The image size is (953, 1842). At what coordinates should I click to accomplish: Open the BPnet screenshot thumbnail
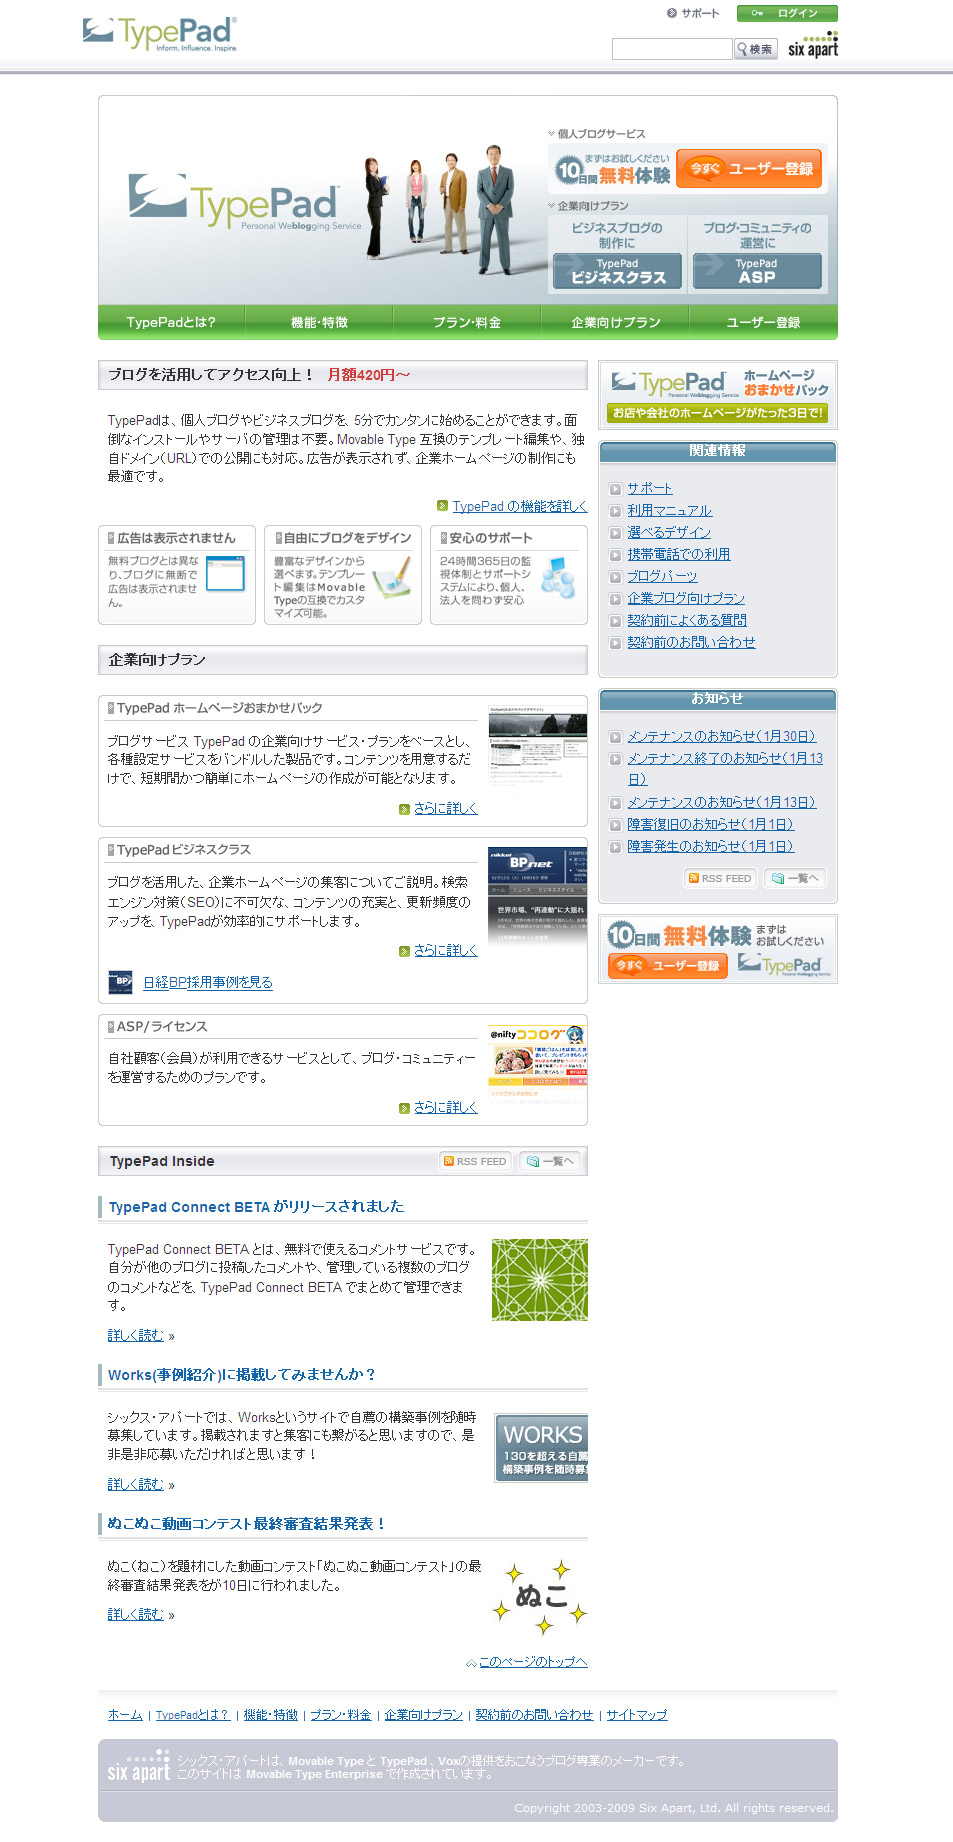tap(538, 894)
